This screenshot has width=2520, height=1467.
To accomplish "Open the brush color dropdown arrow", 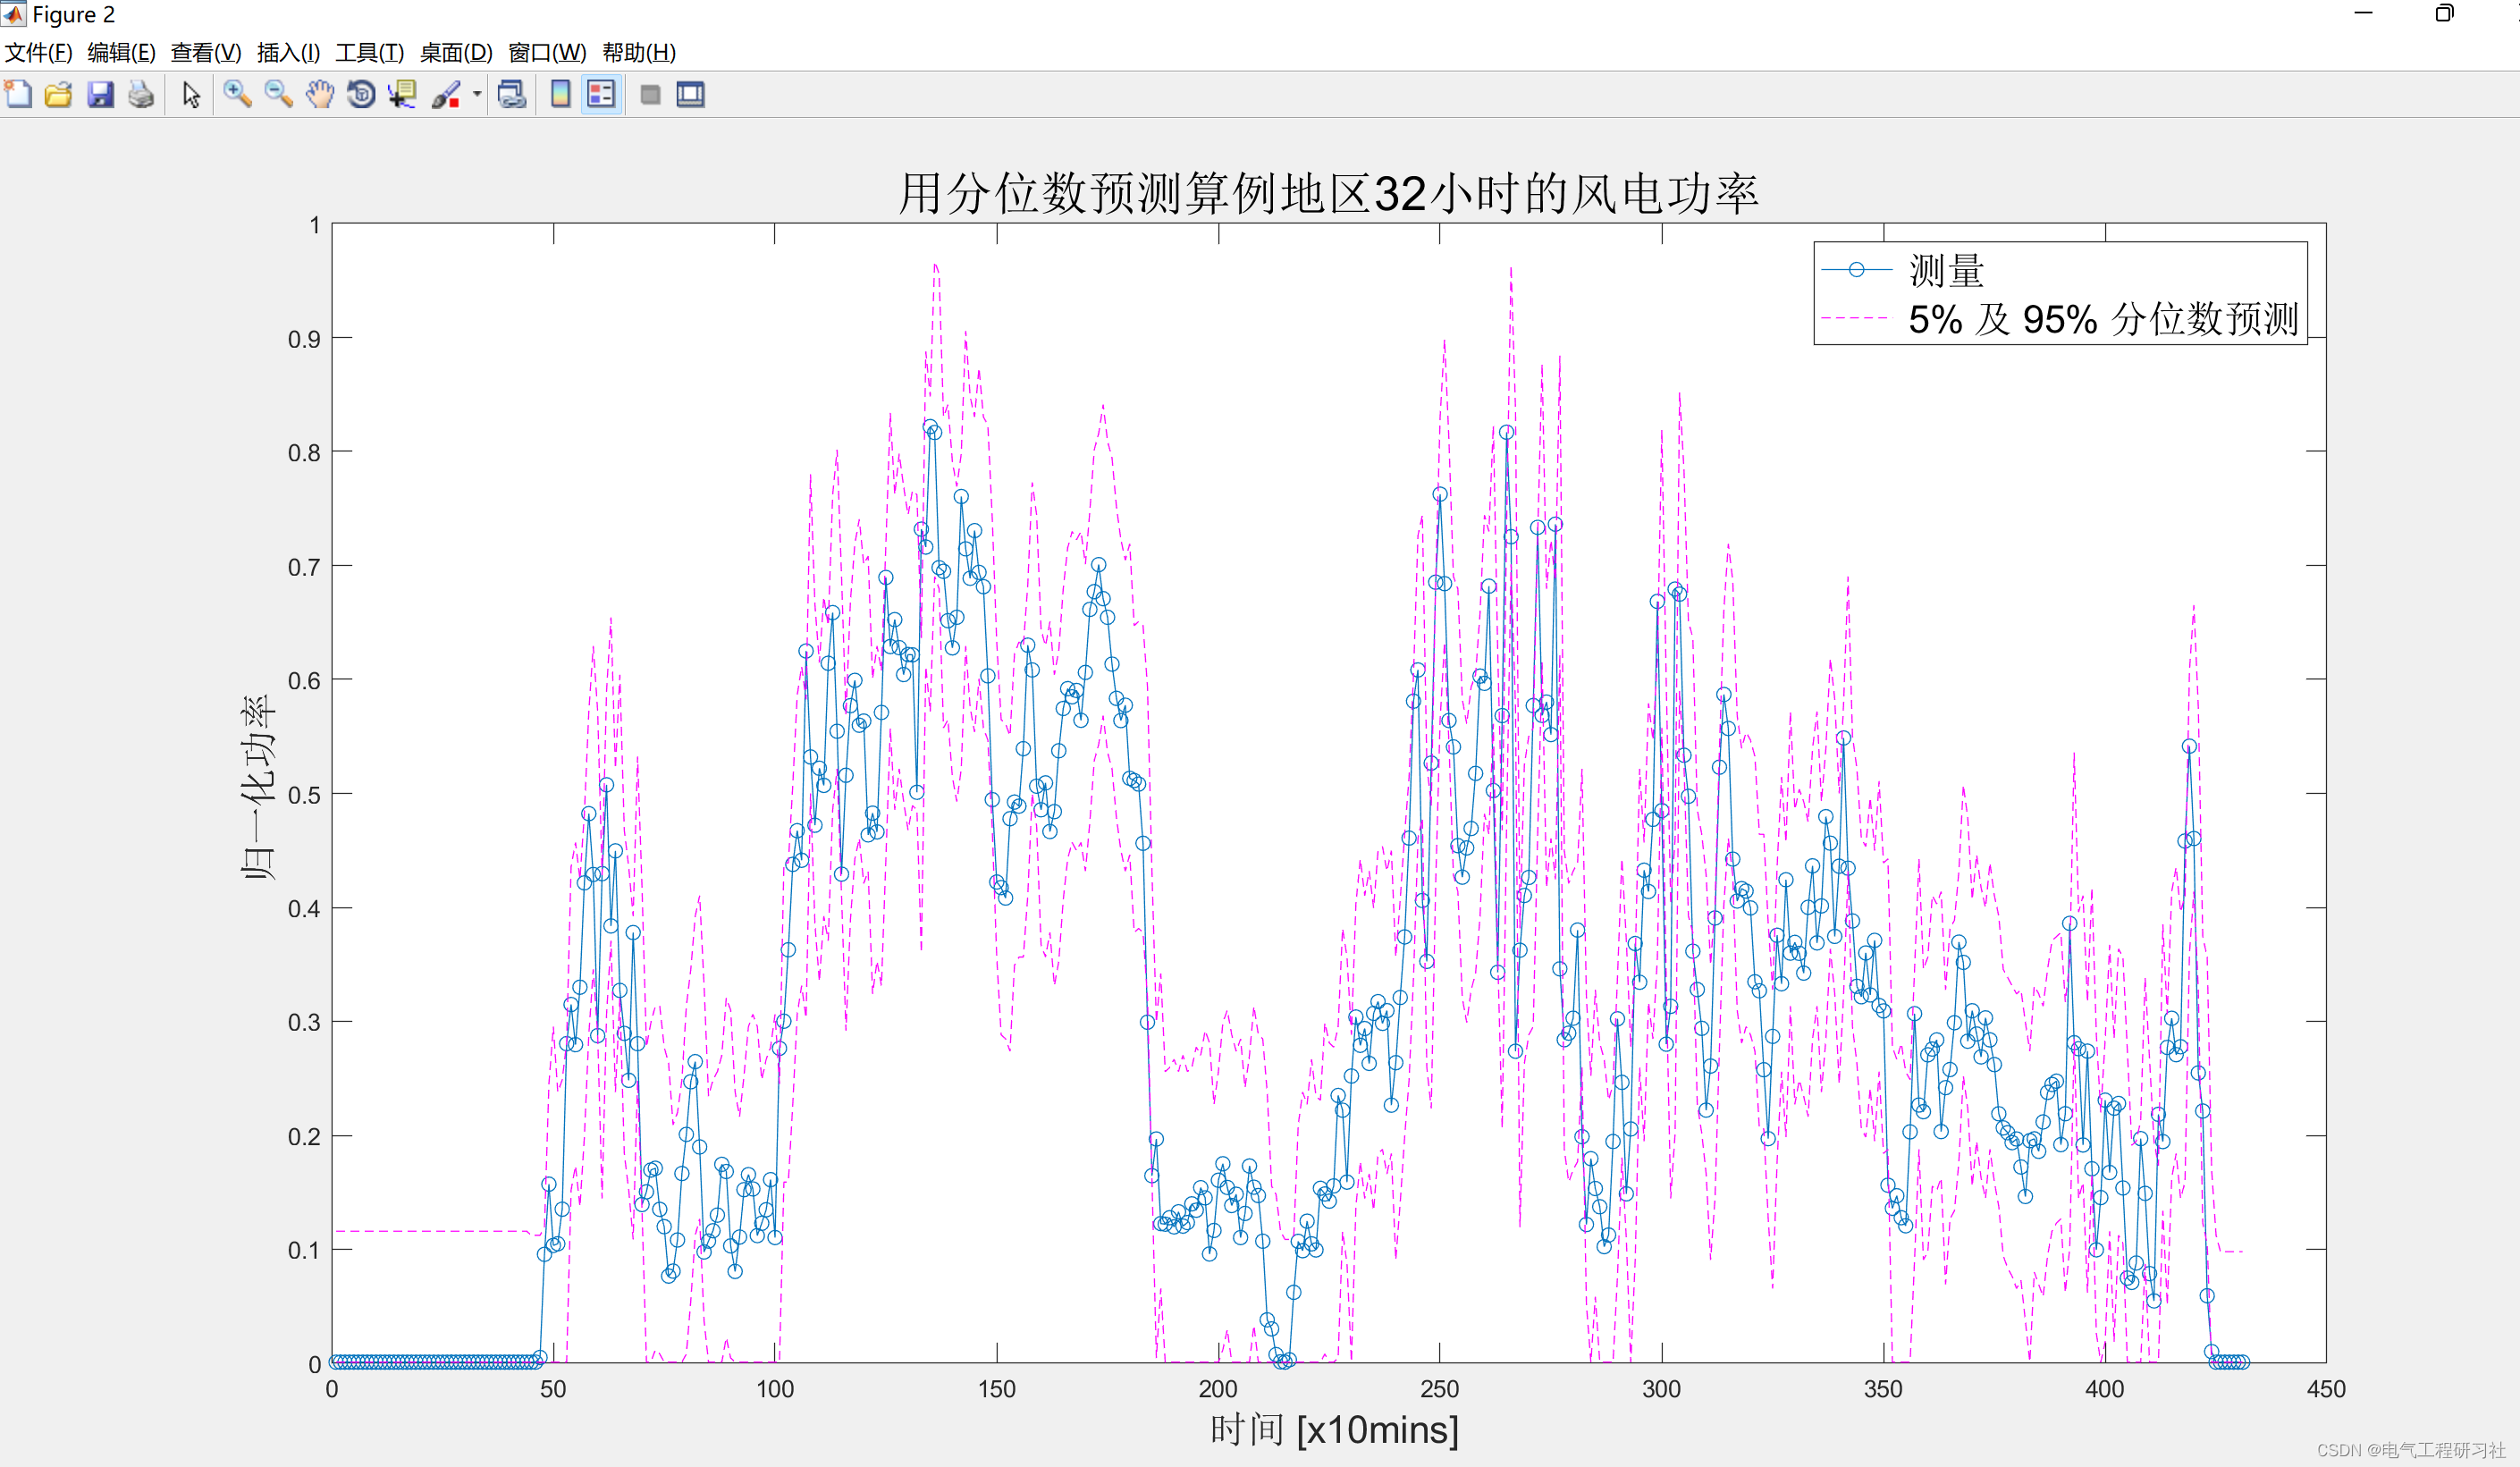I will (477, 95).
